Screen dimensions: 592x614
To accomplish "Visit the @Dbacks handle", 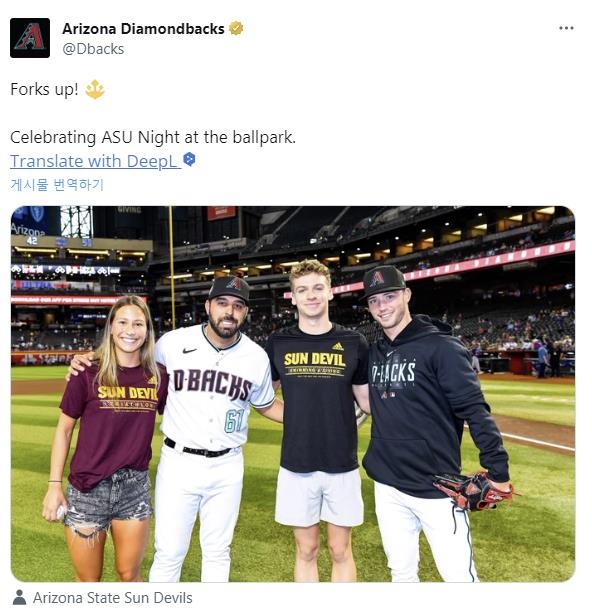I will (93, 49).
